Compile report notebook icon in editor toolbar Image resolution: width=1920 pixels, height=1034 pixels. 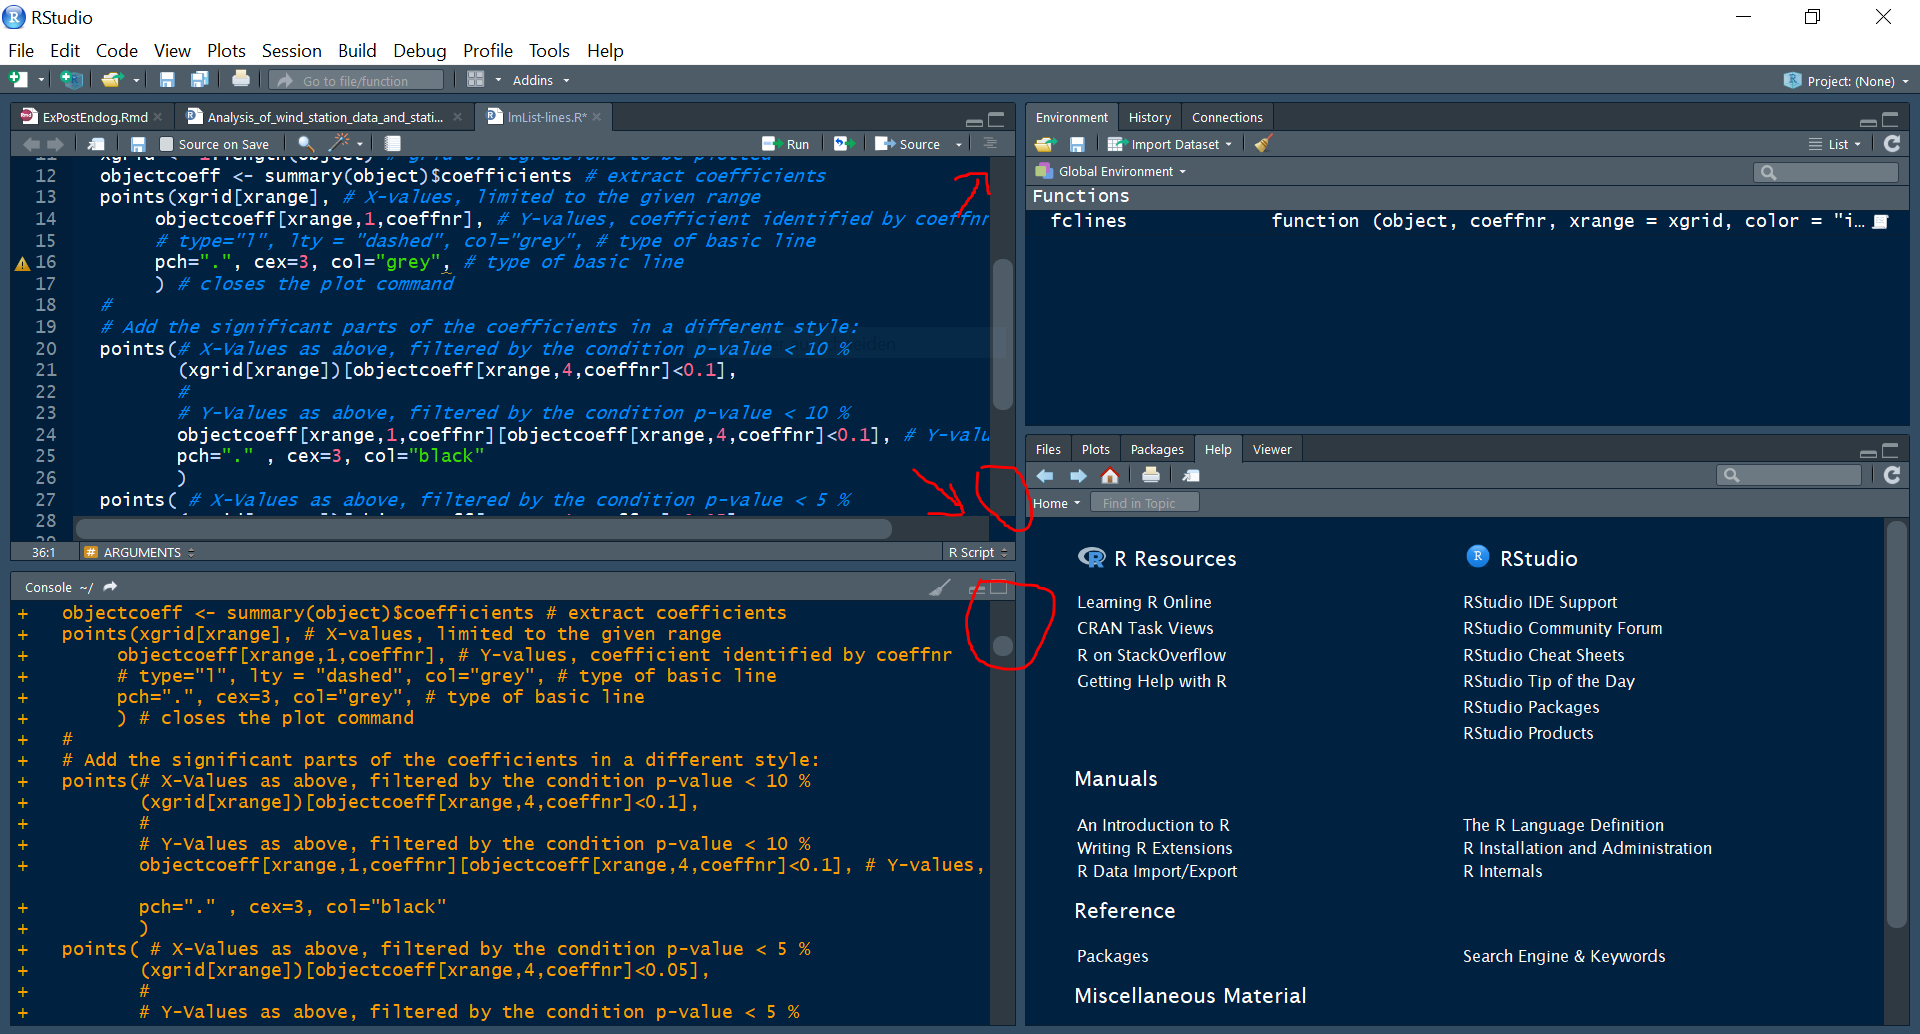tap(393, 144)
